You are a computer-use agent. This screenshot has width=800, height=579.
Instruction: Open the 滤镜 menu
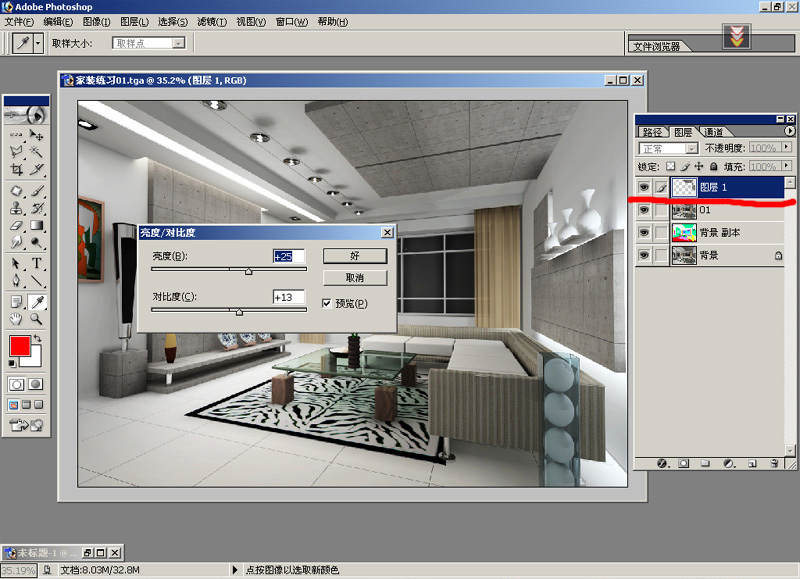click(x=212, y=22)
